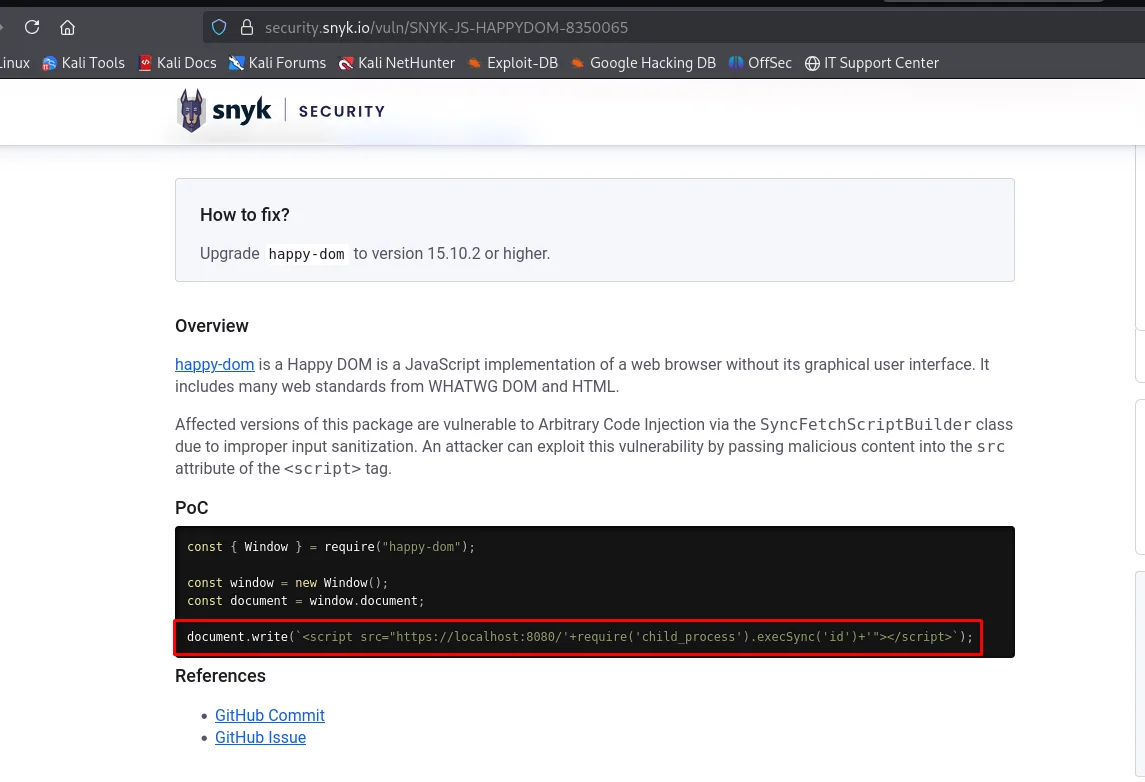The width and height of the screenshot is (1145, 782).
Task: Click the Snyk dog logo icon
Action: point(191,111)
